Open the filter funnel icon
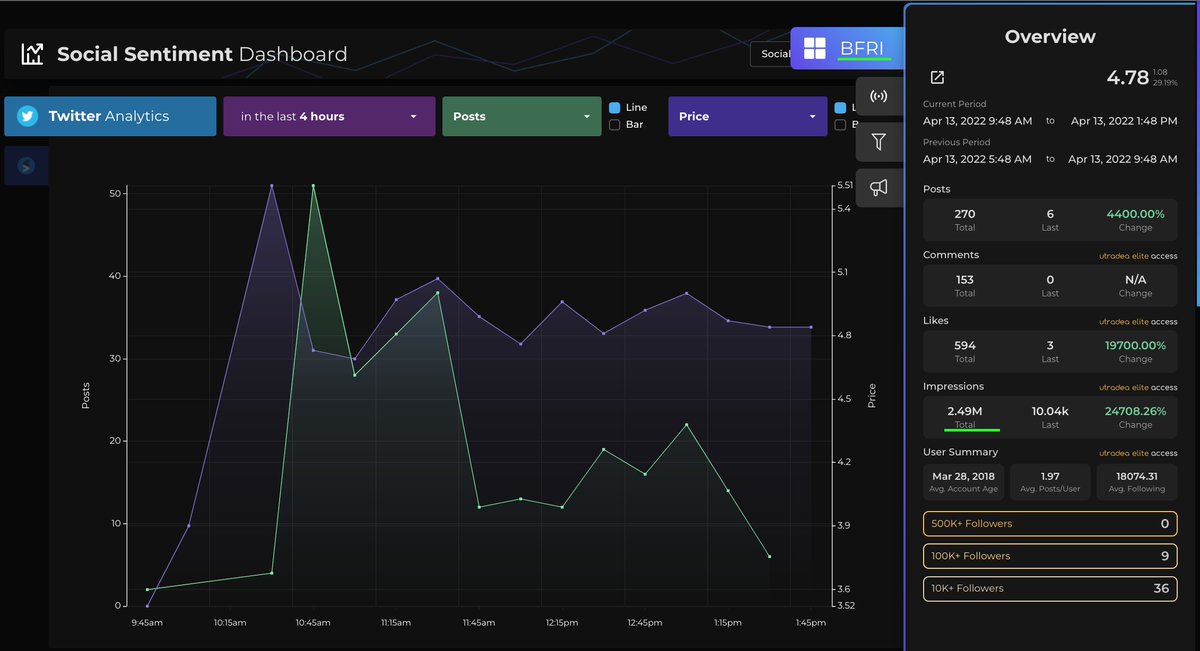This screenshot has width=1200, height=651. [x=879, y=142]
